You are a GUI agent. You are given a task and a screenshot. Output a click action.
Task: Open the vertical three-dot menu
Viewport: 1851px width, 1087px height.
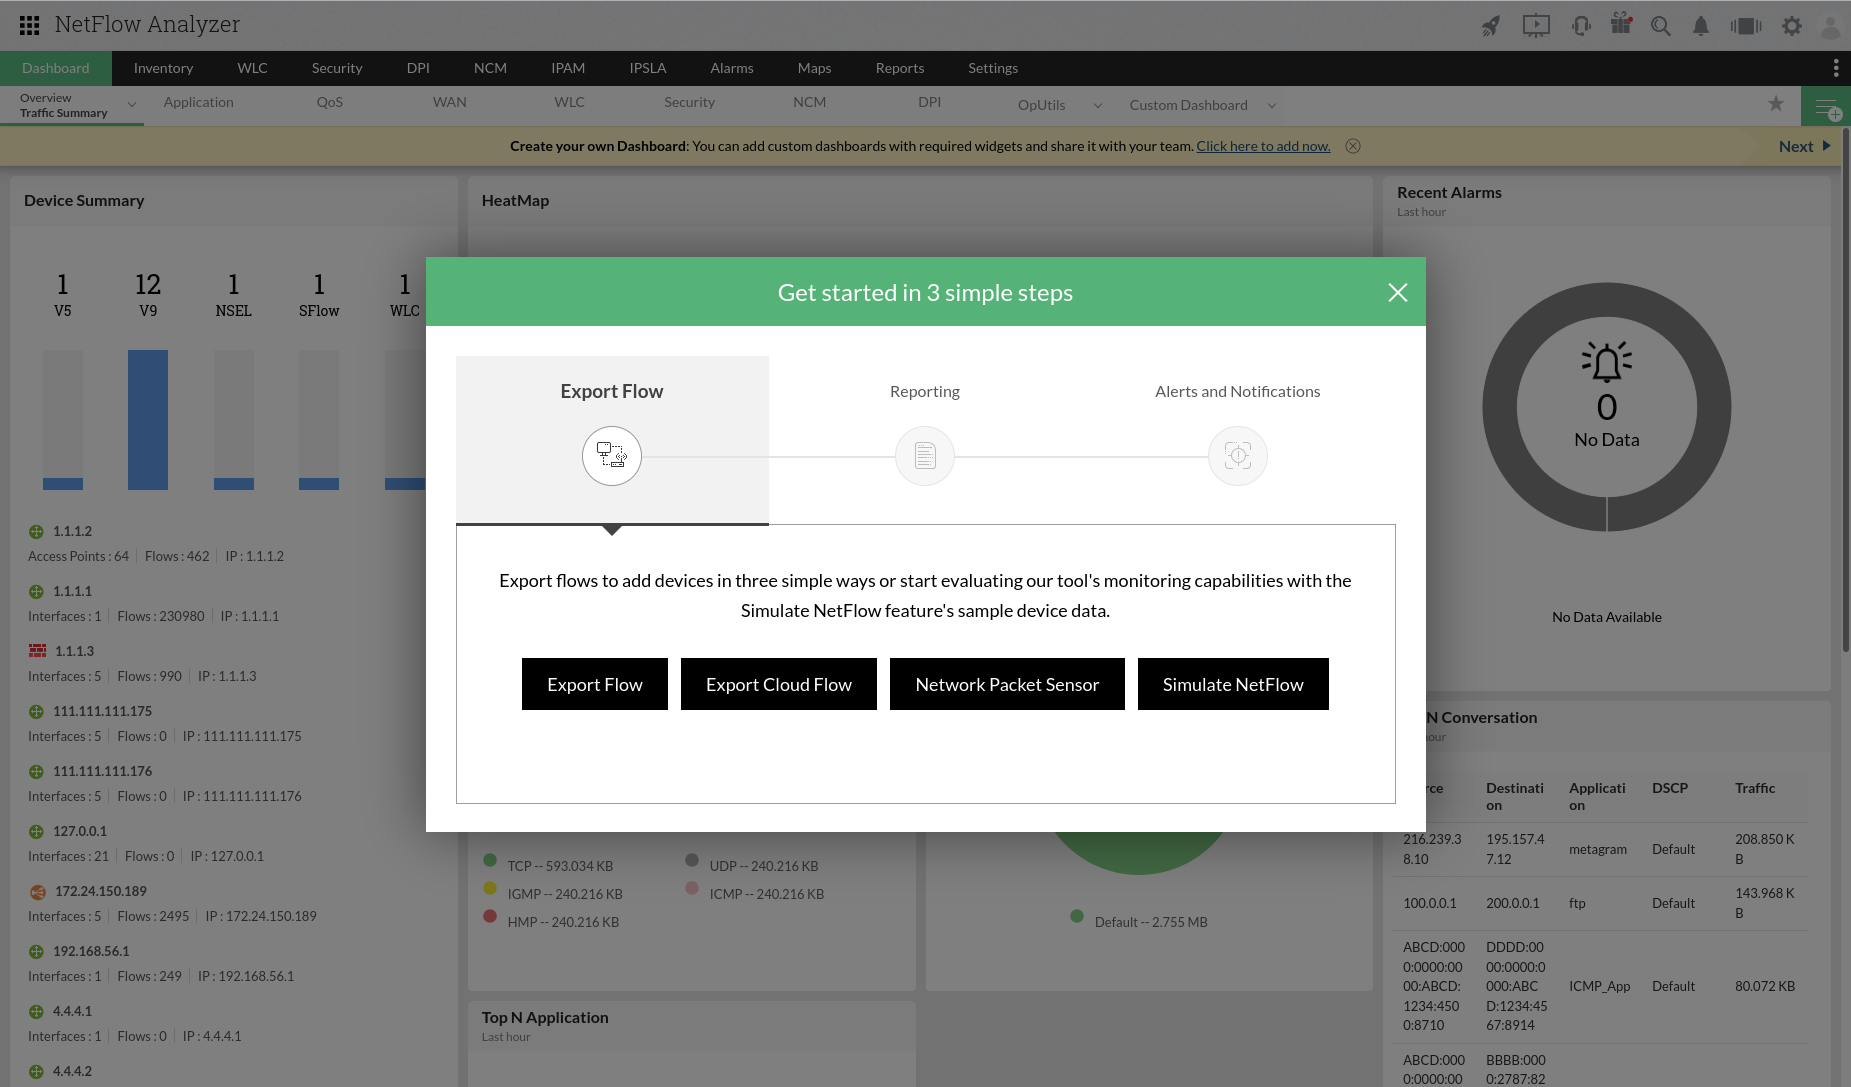click(1836, 68)
